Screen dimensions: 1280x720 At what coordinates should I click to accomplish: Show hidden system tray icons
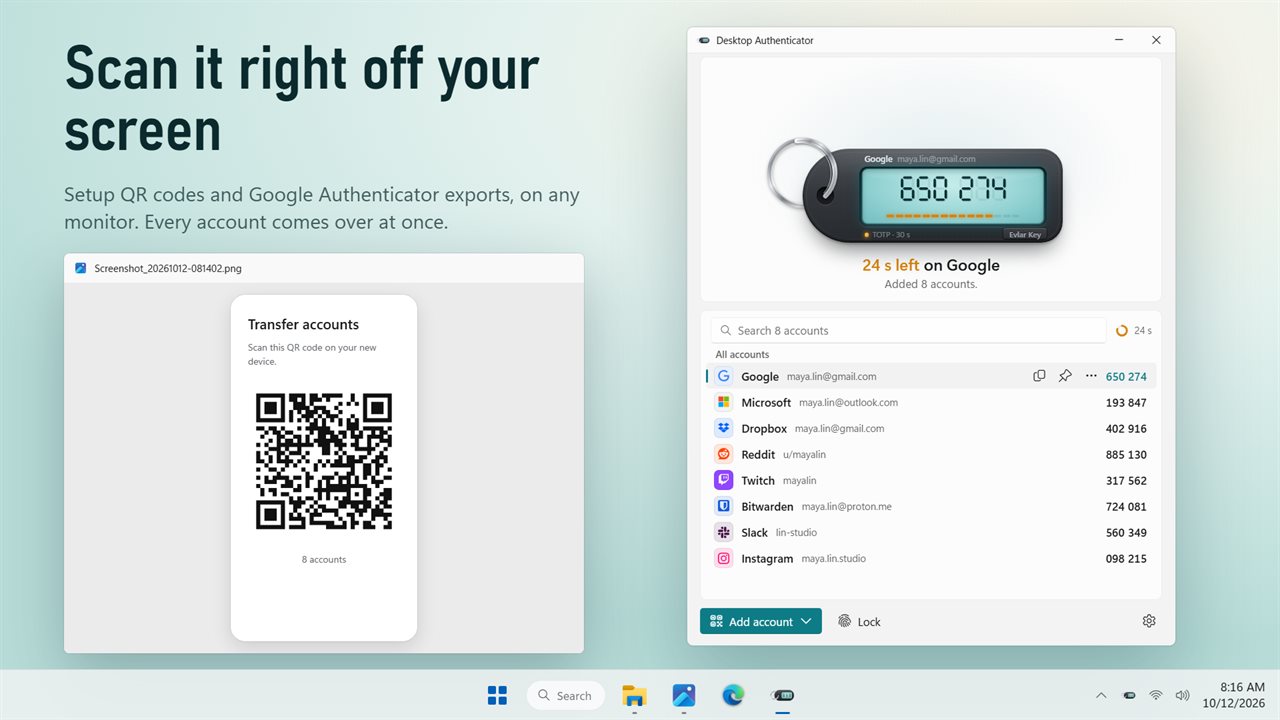click(x=1102, y=695)
